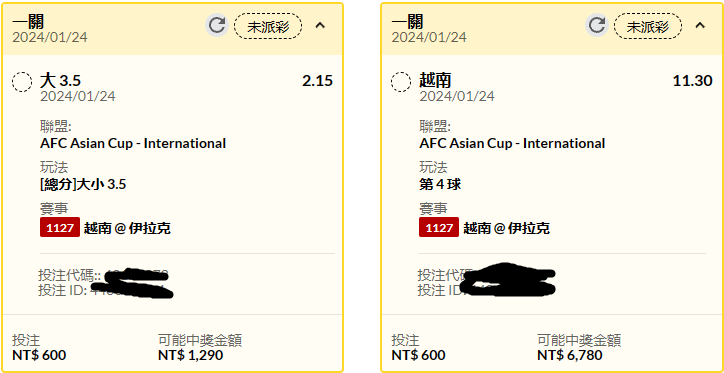Refresh the right bet slip
The width and height of the screenshot is (724, 373).
[597, 25]
